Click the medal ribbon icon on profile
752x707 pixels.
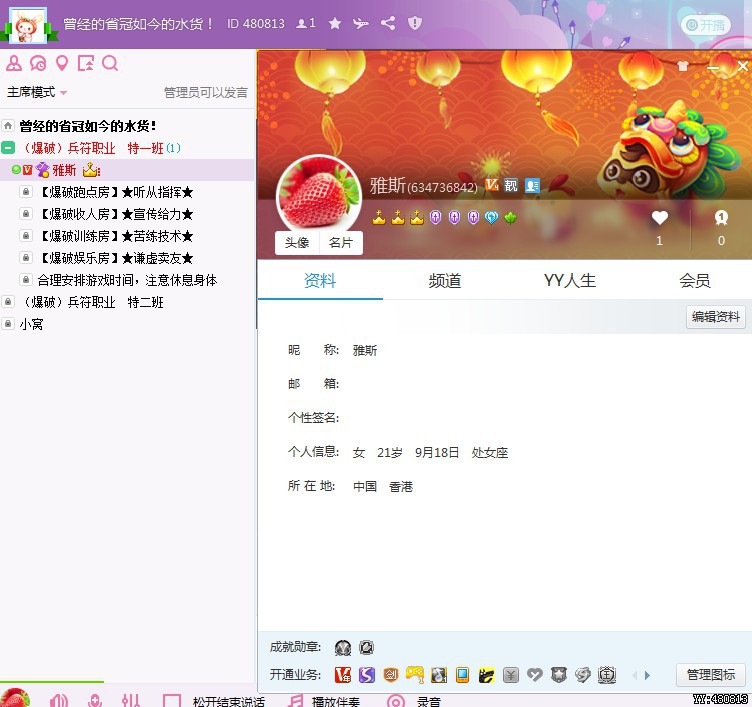(721, 218)
